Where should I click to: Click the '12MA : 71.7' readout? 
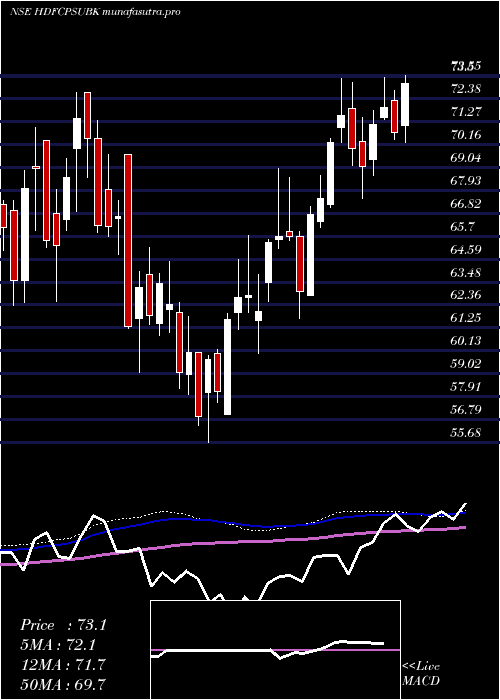(x=63, y=665)
